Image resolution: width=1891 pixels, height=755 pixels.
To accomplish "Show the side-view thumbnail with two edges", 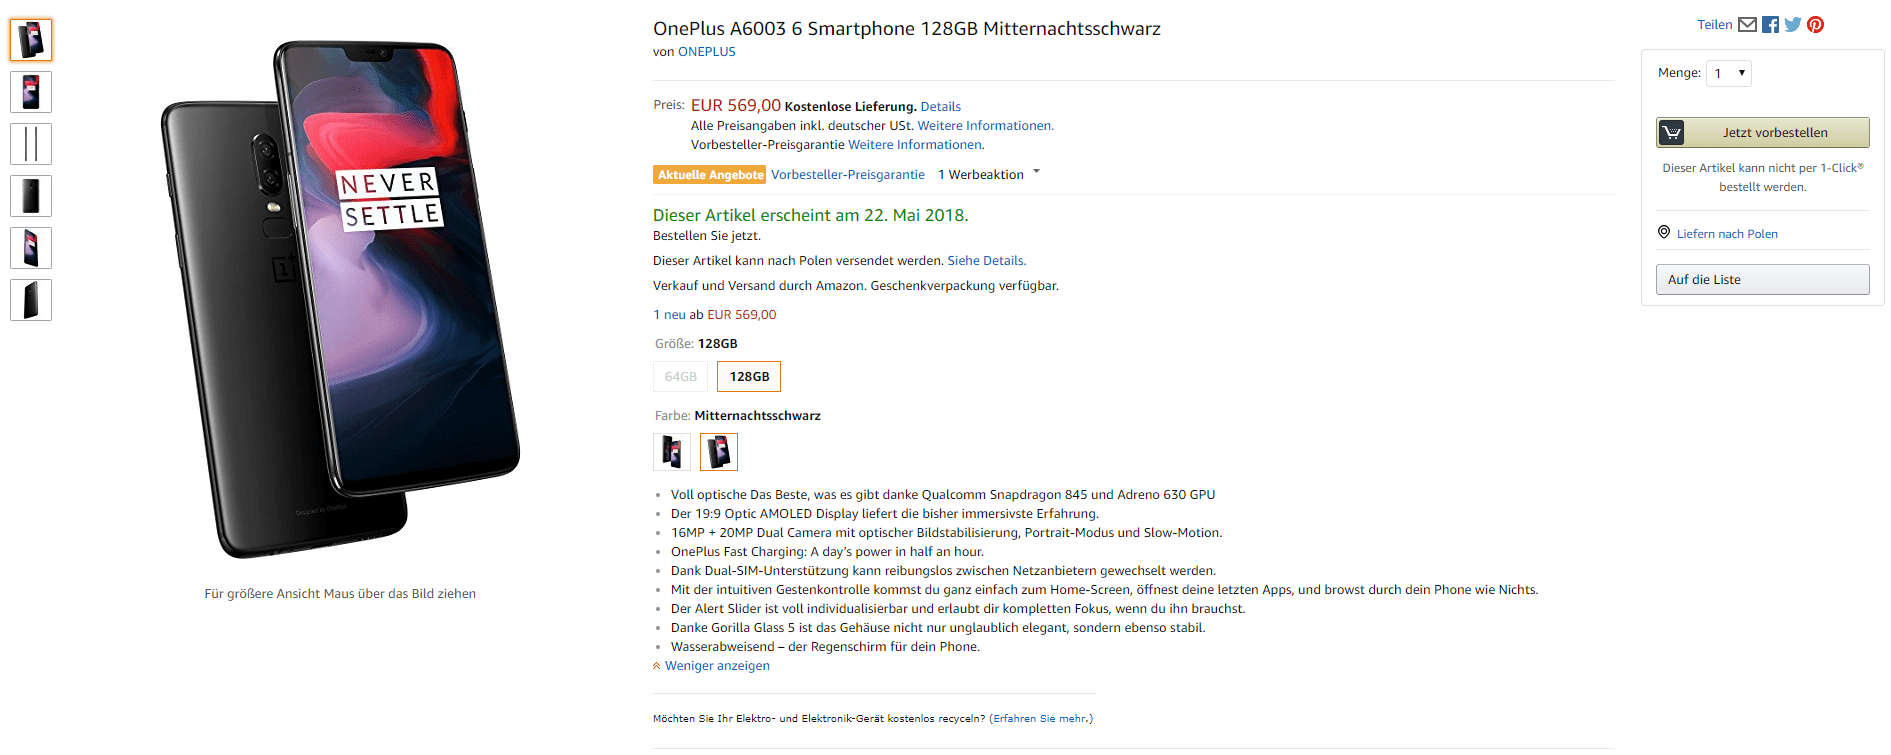I will pos(31,144).
